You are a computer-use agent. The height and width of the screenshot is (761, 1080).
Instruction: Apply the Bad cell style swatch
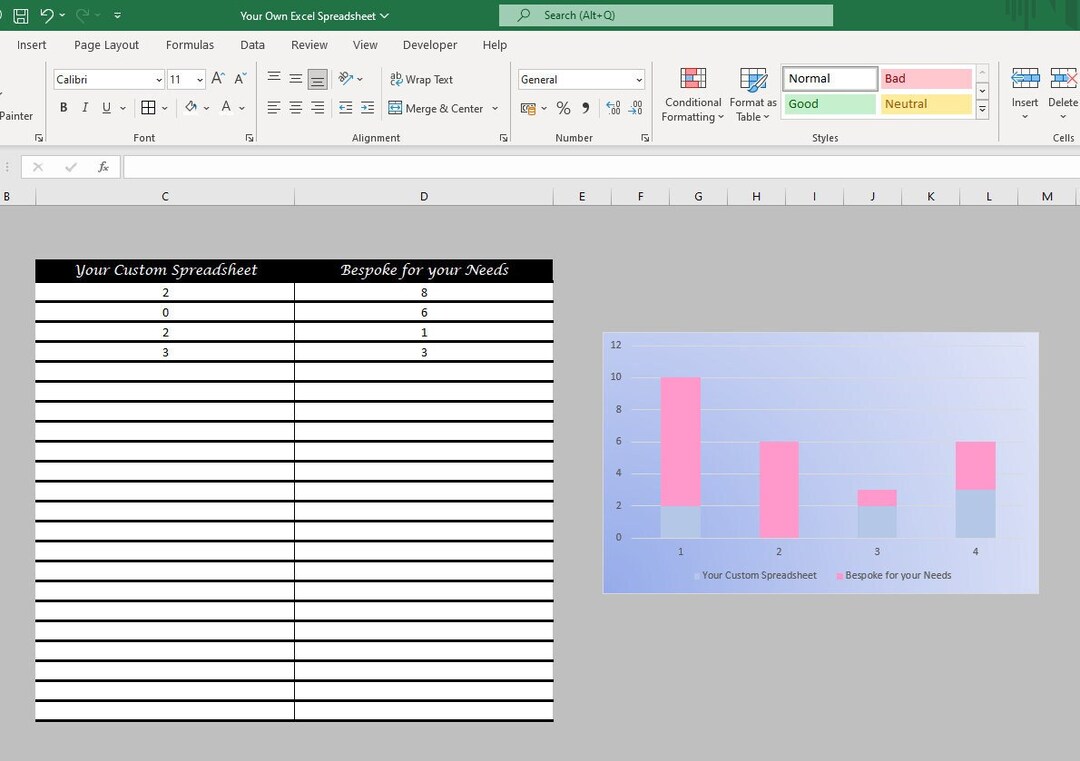click(925, 78)
